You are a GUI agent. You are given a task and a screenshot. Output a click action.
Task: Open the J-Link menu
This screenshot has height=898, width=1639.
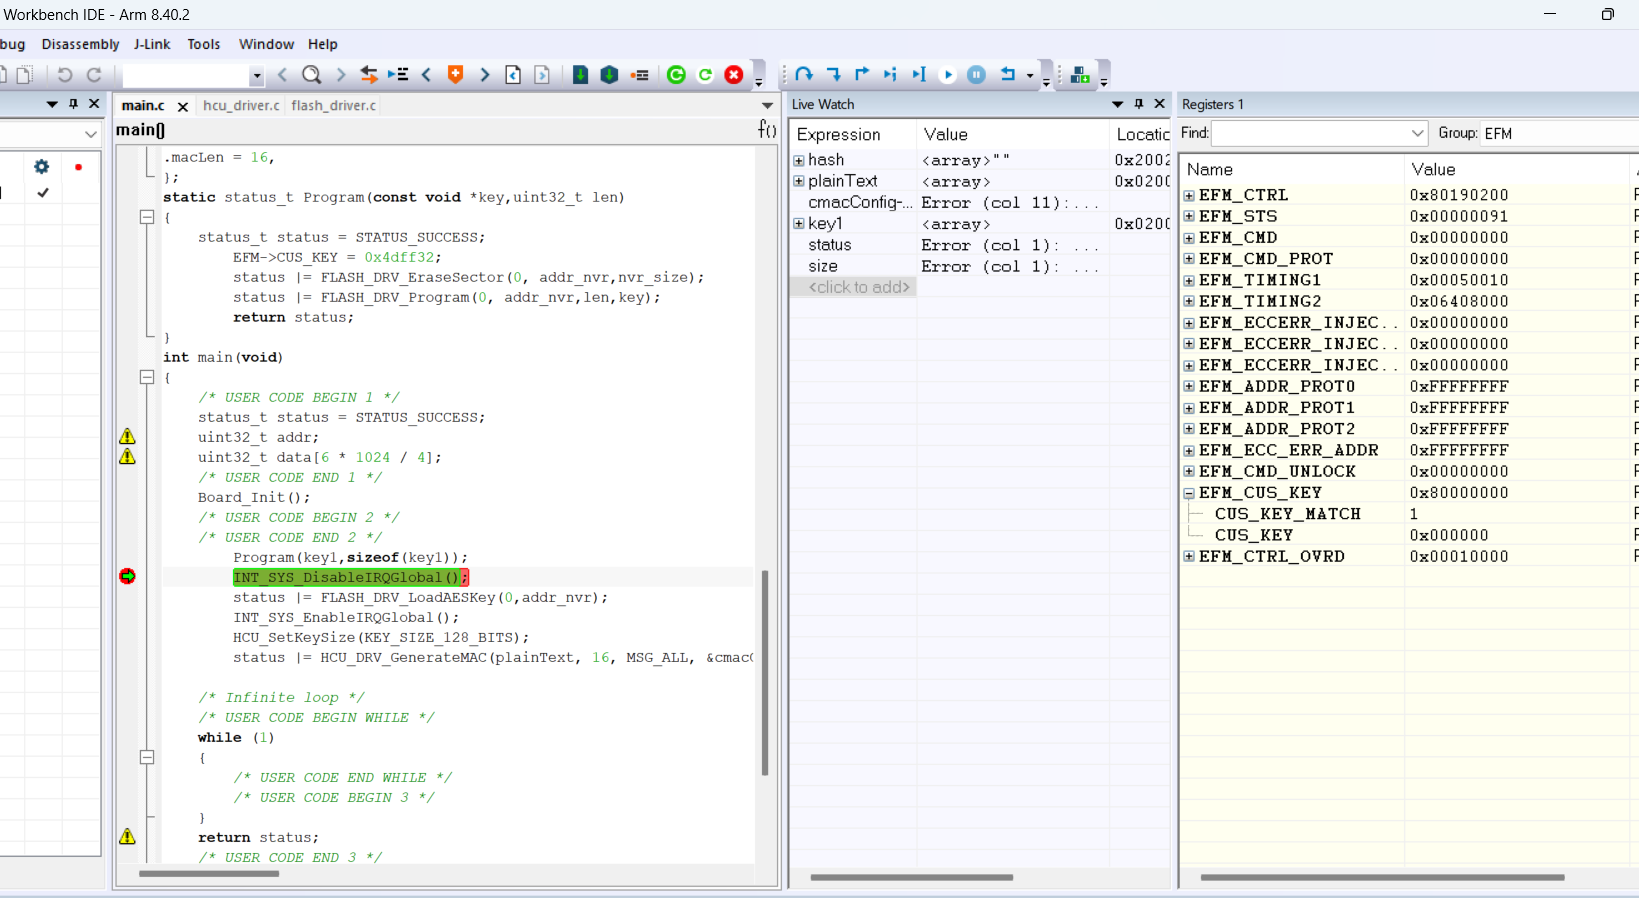pyautogui.click(x=152, y=44)
